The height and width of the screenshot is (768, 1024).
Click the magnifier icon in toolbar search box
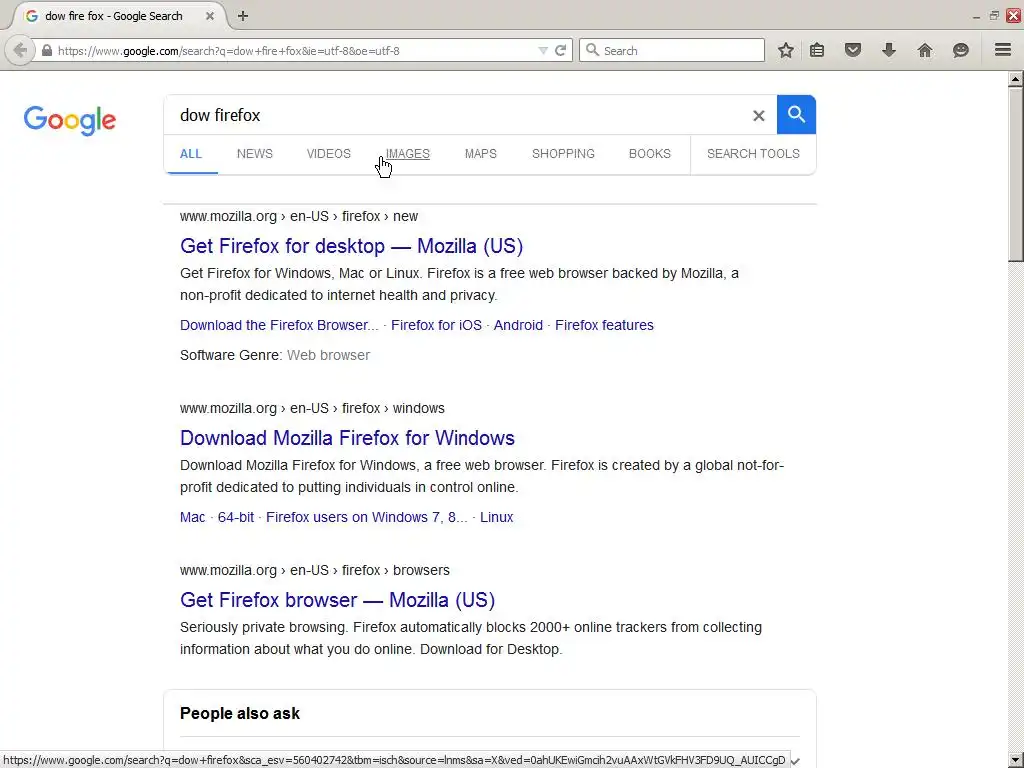(592, 50)
